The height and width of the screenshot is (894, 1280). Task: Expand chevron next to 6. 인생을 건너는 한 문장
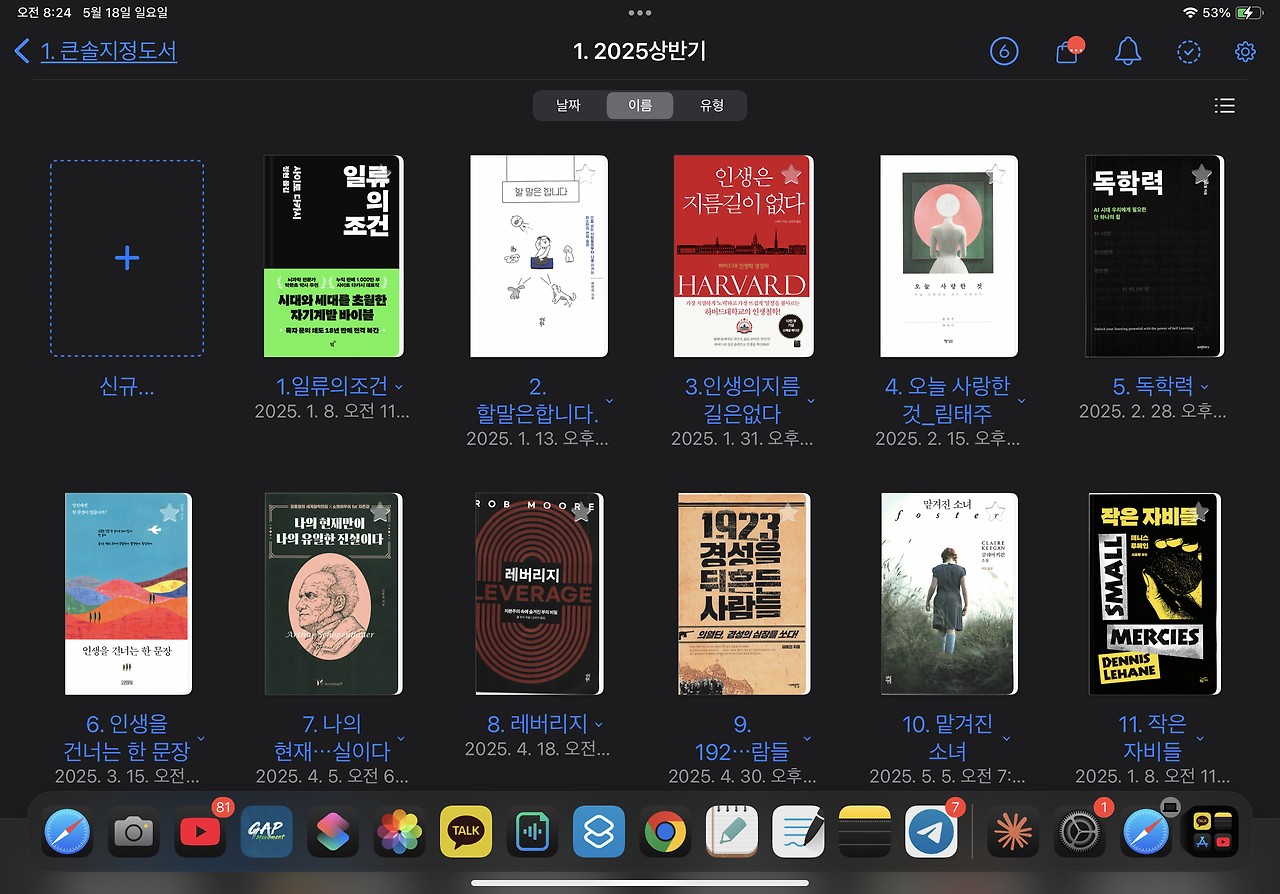(x=201, y=739)
